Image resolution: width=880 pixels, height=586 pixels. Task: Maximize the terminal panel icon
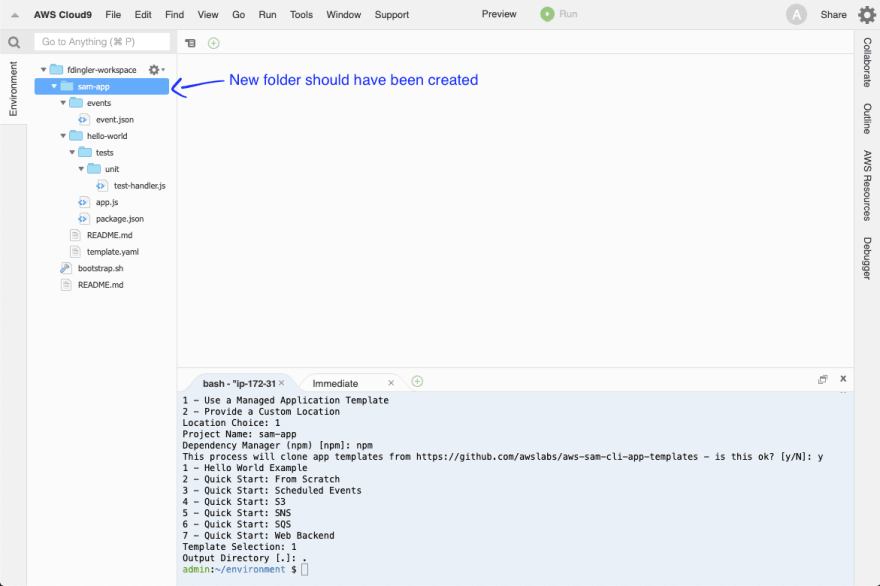pyautogui.click(x=823, y=379)
